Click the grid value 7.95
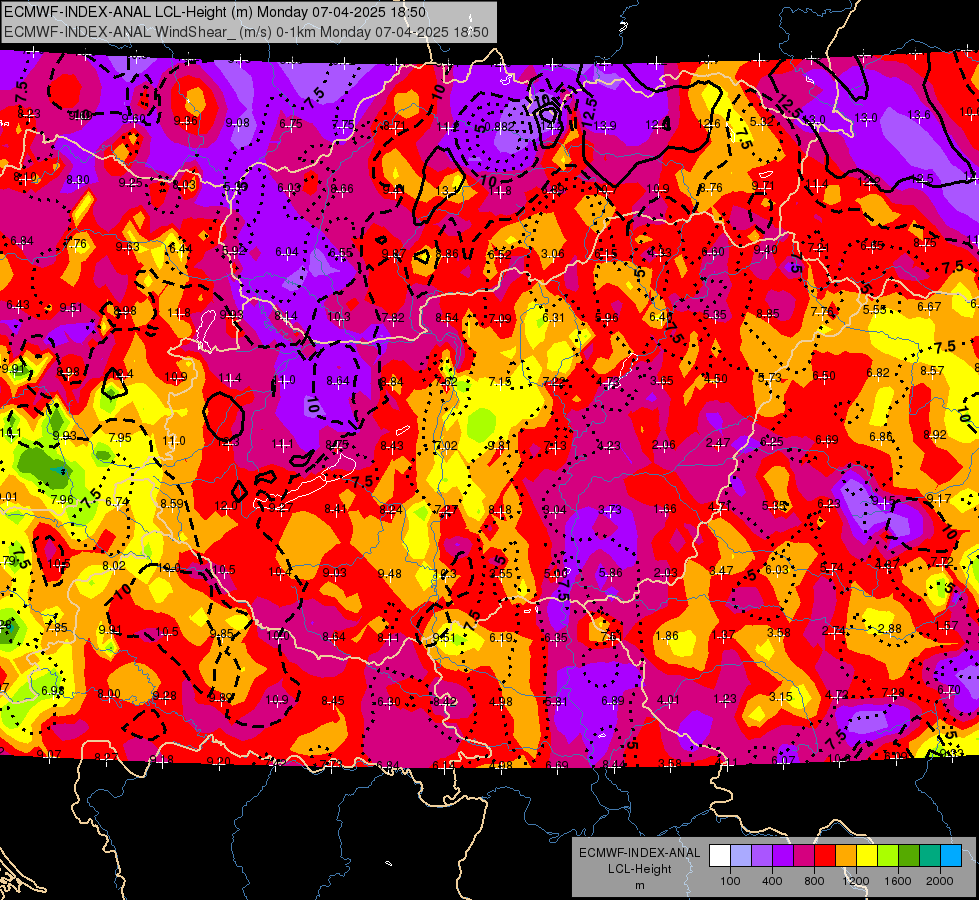Image resolution: width=979 pixels, height=900 pixels. tap(120, 438)
